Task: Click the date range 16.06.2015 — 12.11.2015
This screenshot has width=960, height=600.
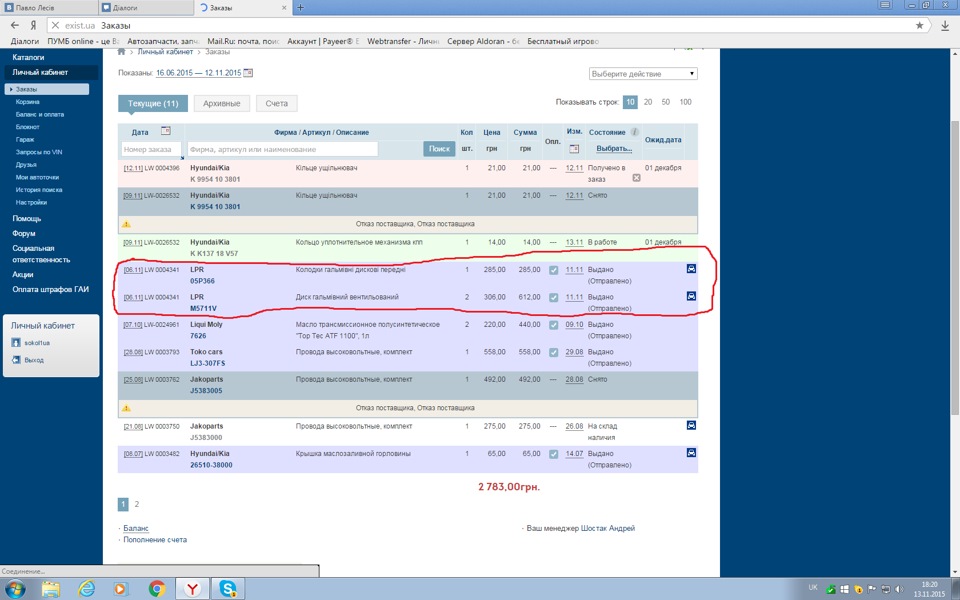Action: coord(198,73)
